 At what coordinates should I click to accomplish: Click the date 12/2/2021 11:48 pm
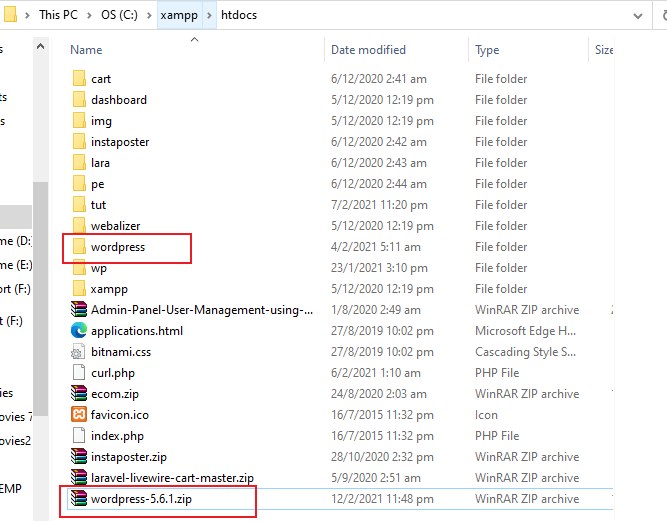[382, 498]
